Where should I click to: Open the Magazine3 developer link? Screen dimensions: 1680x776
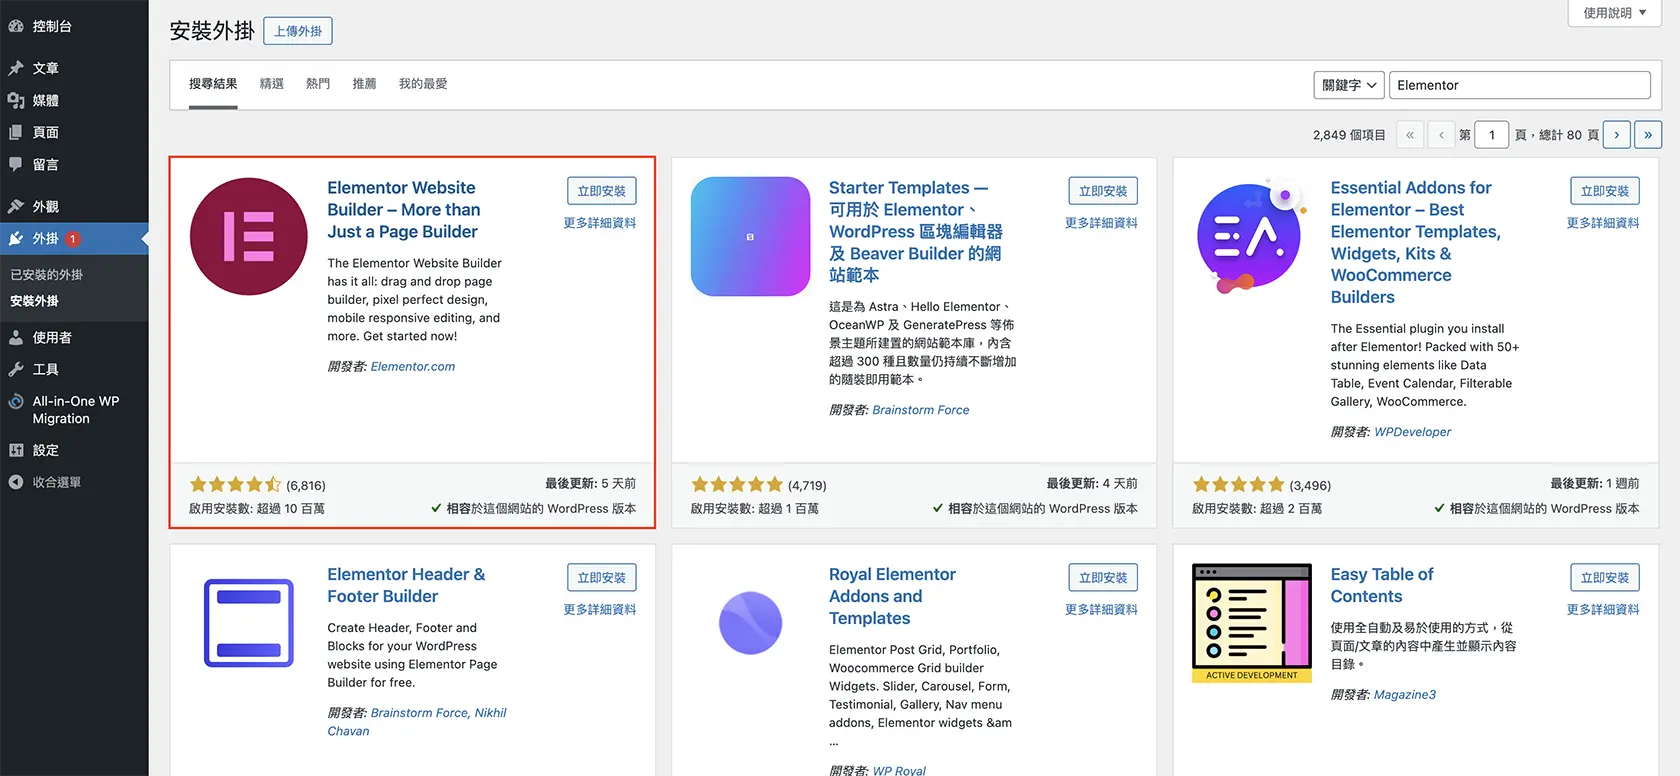[1405, 695]
